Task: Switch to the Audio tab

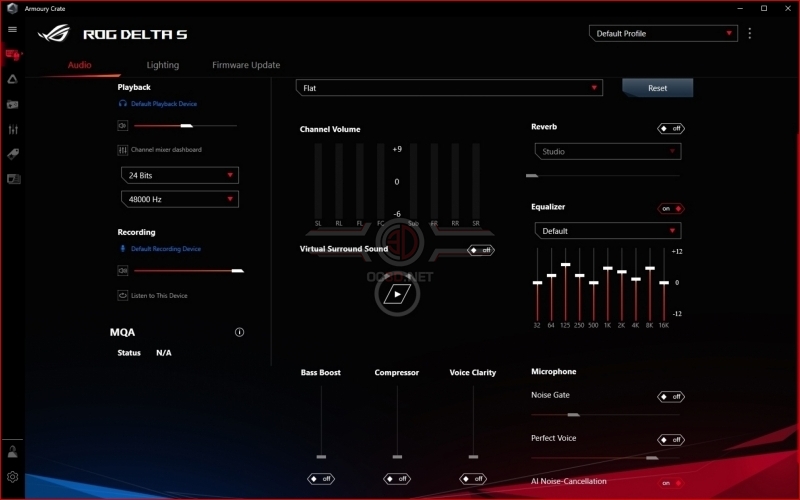Action: [x=80, y=65]
